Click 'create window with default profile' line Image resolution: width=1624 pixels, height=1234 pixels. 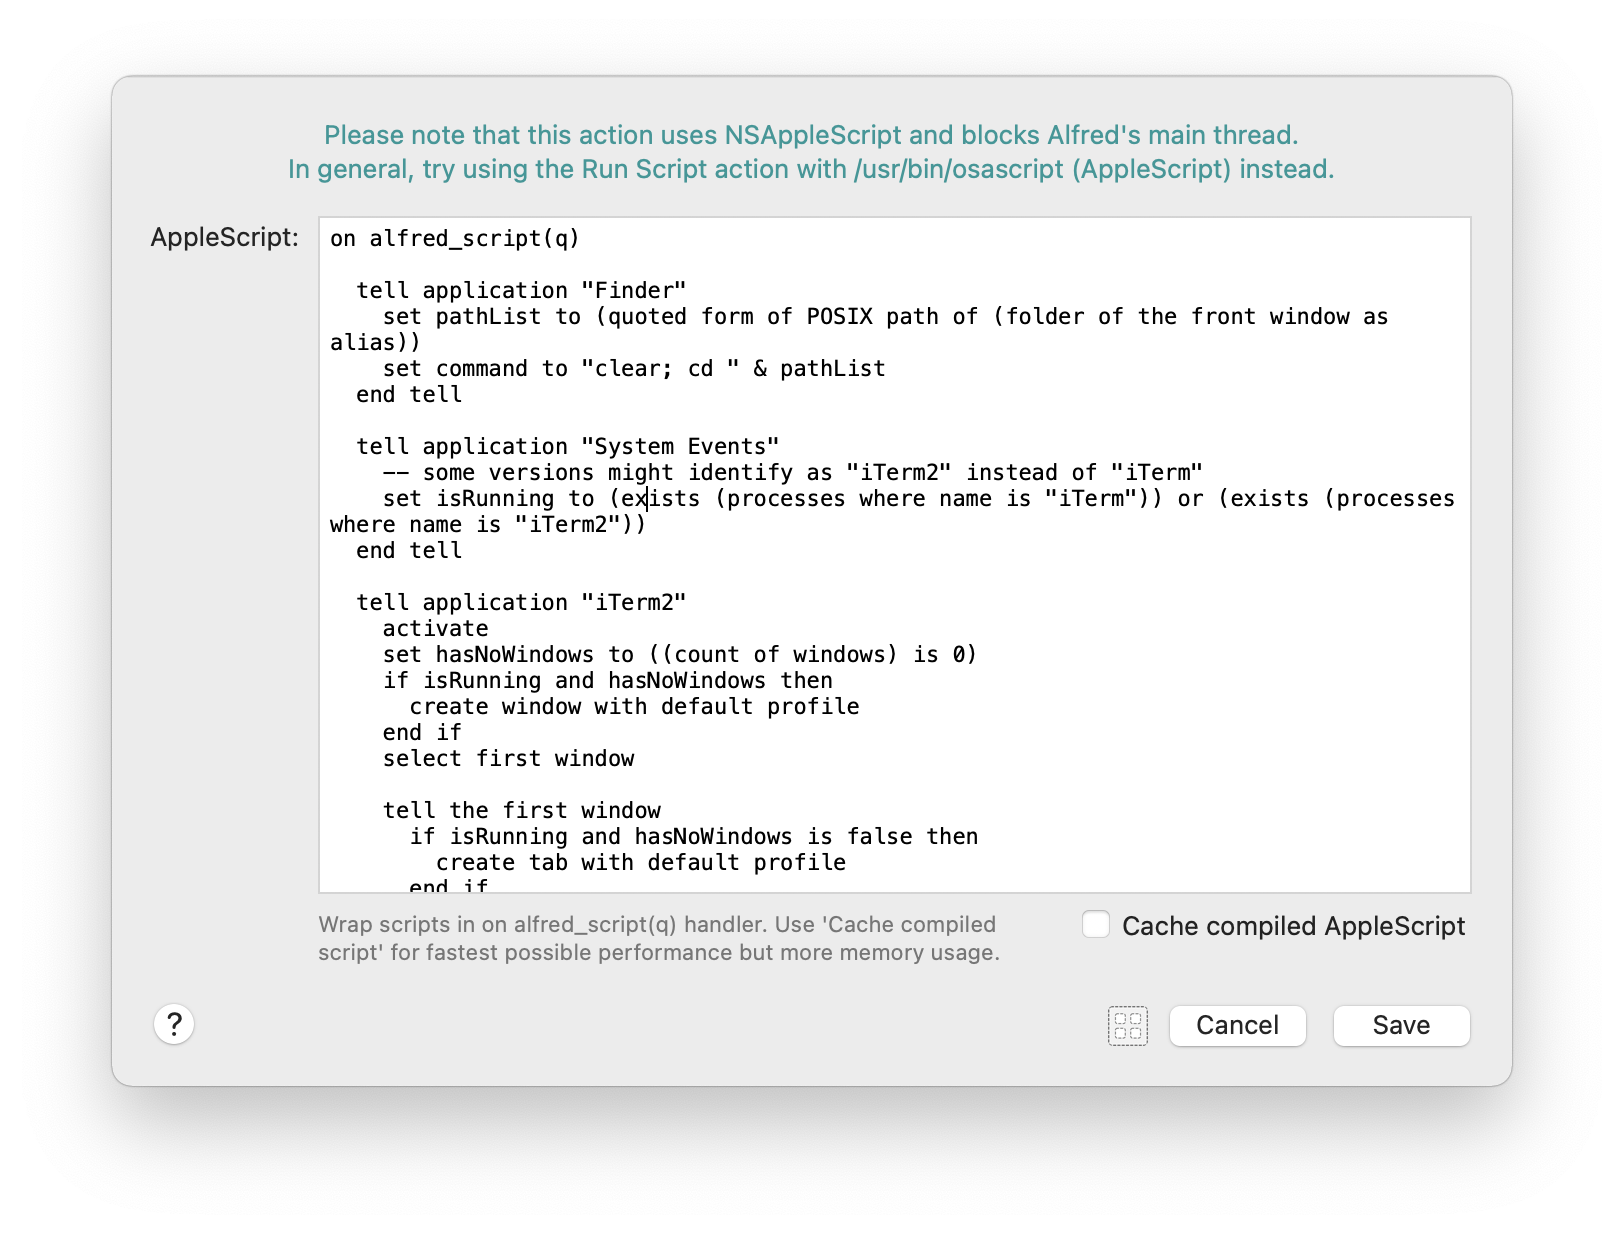[634, 706]
